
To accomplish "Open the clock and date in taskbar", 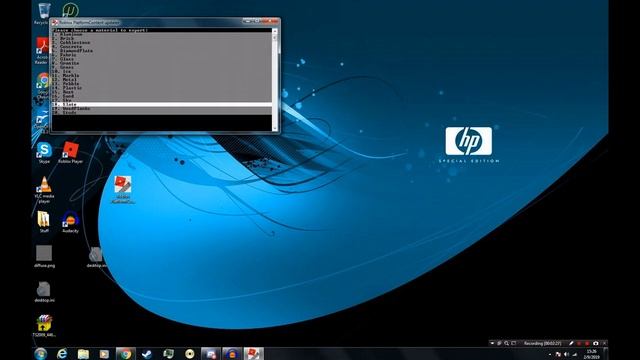I will pos(591,354).
